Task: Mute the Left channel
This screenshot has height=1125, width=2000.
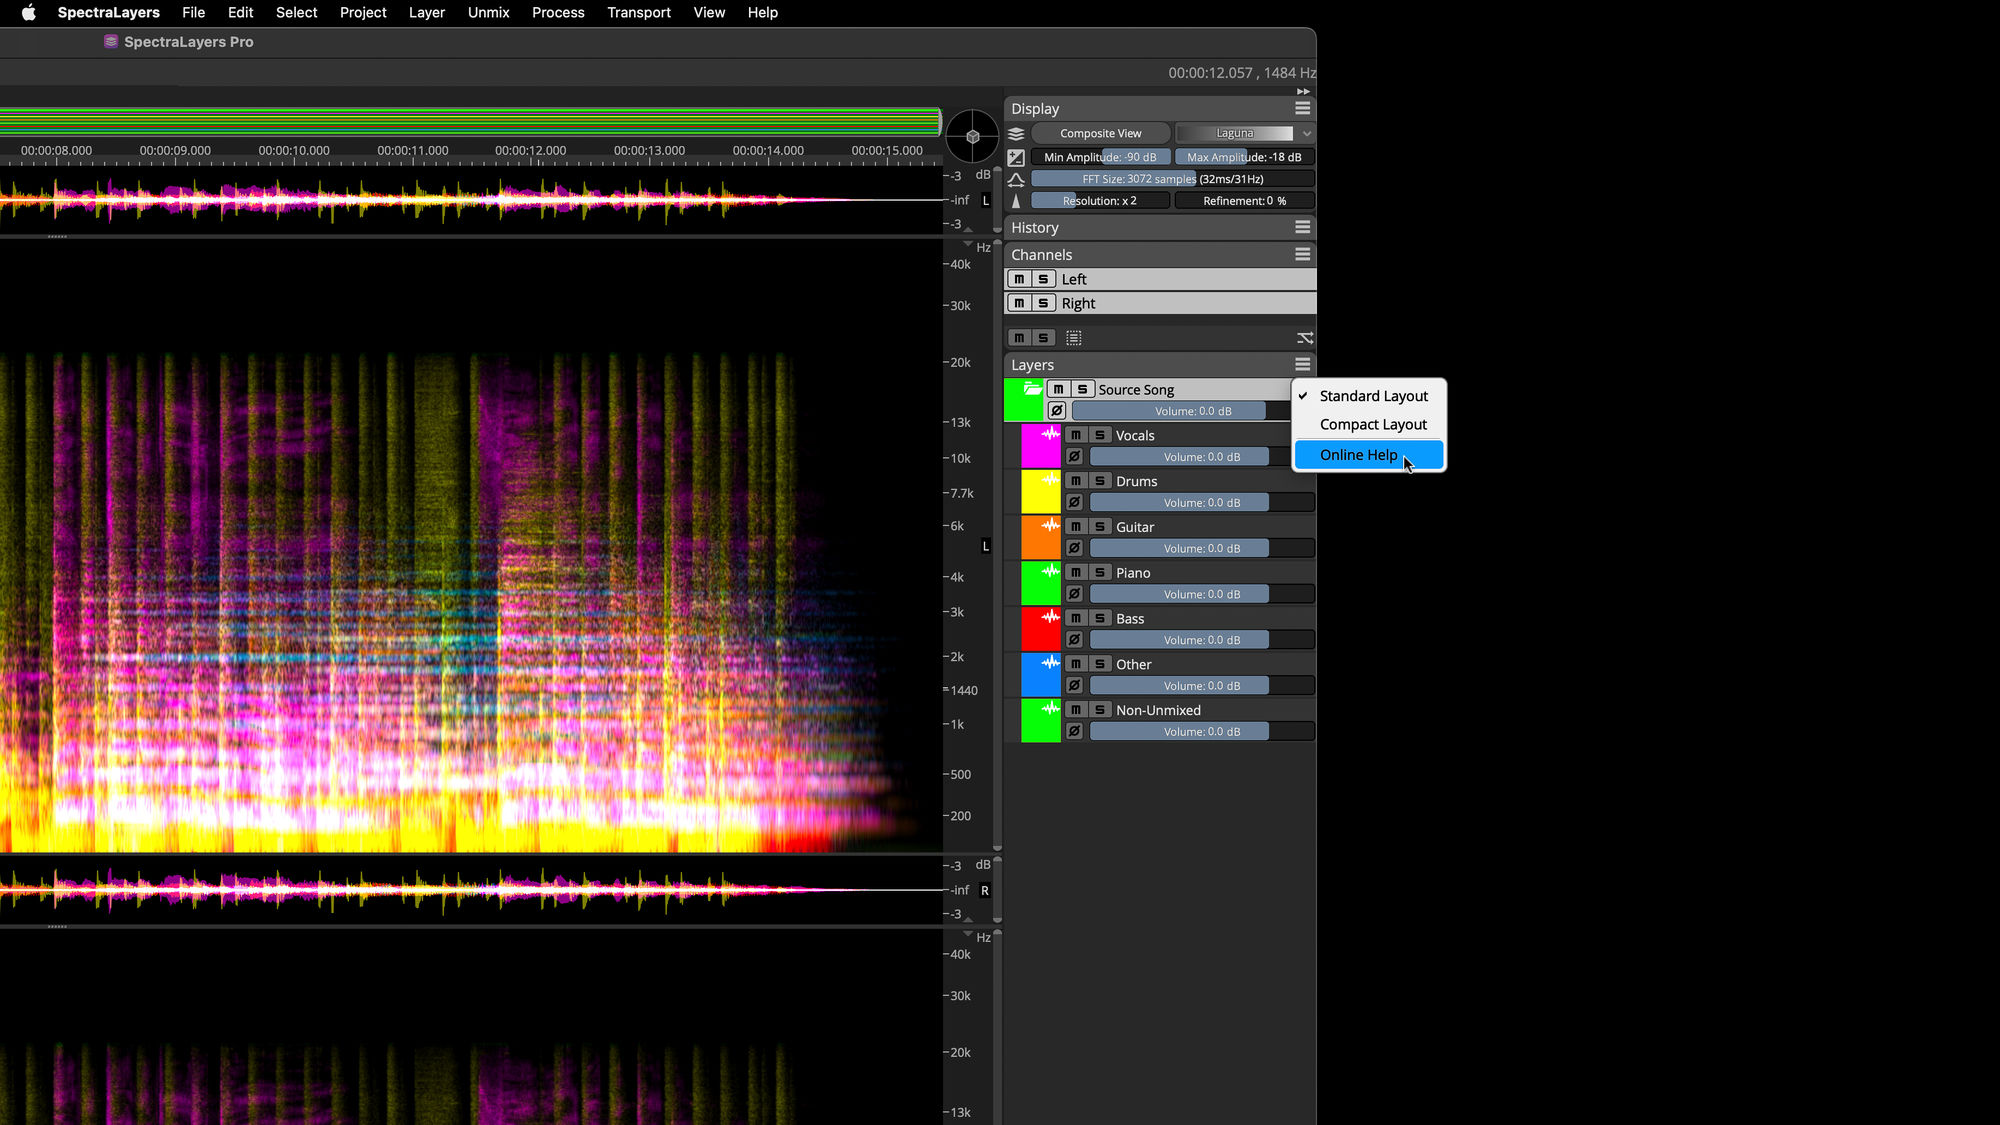Action: click(x=1021, y=279)
